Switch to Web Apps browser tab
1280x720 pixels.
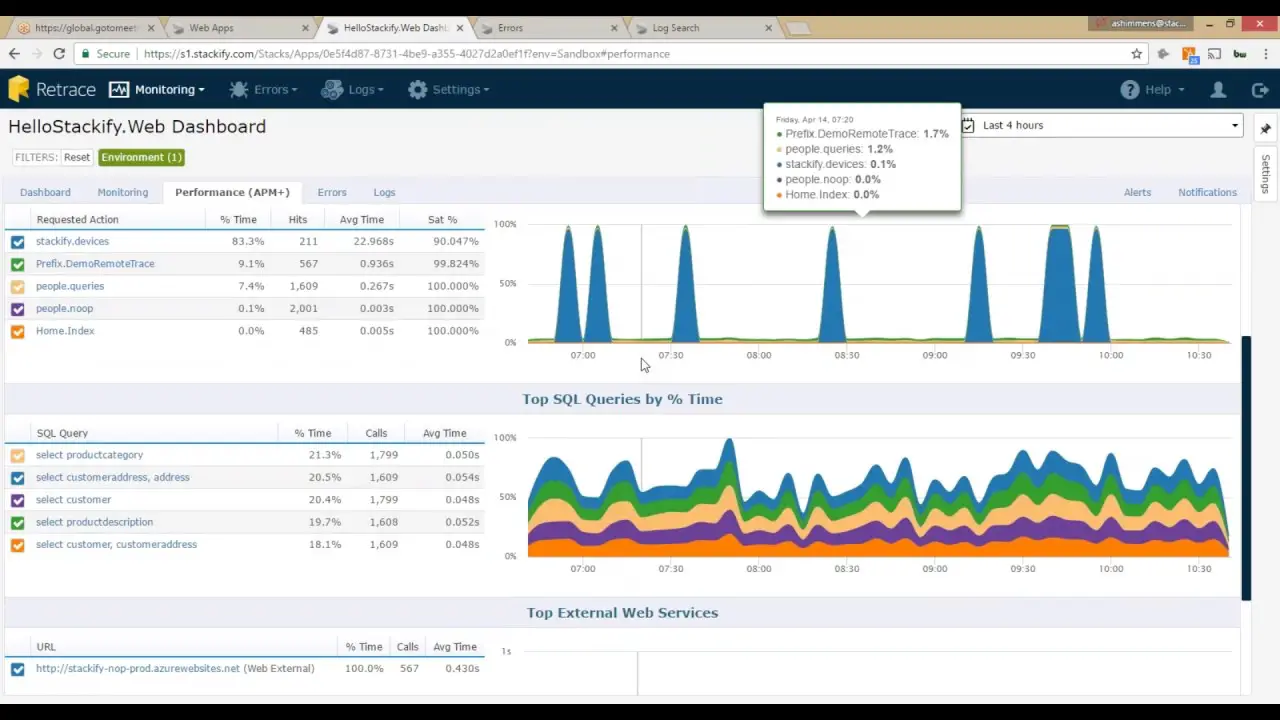coord(239,28)
